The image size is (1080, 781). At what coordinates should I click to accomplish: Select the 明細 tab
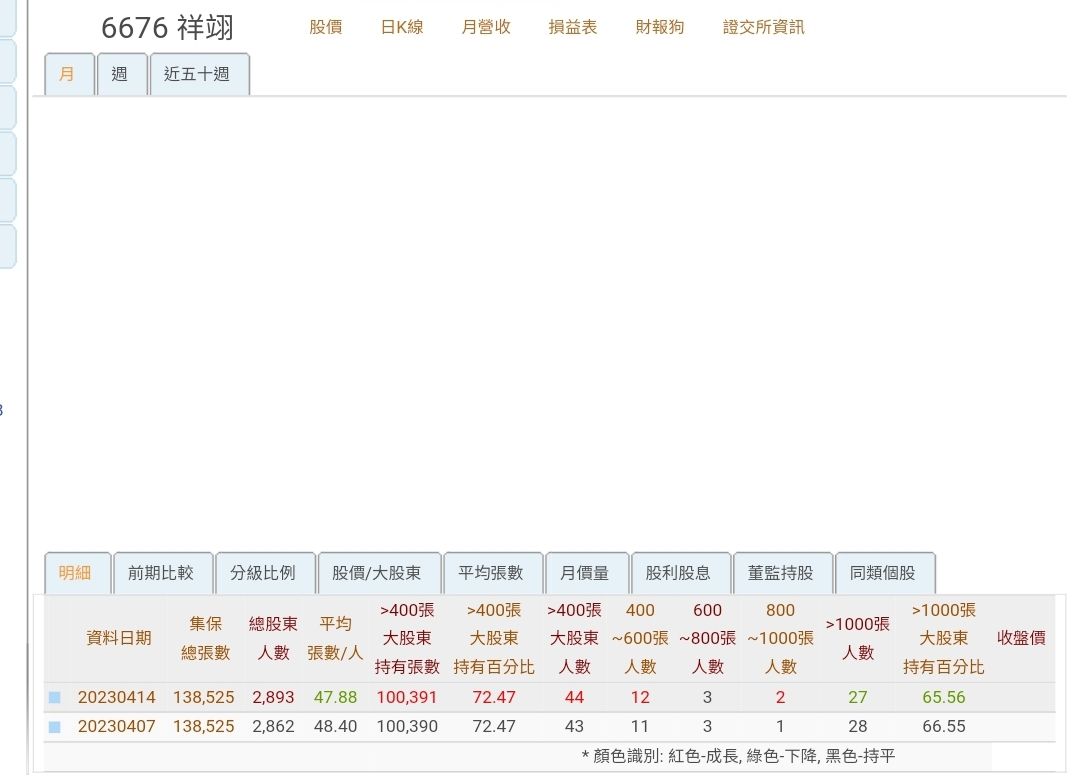(x=76, y=573)
